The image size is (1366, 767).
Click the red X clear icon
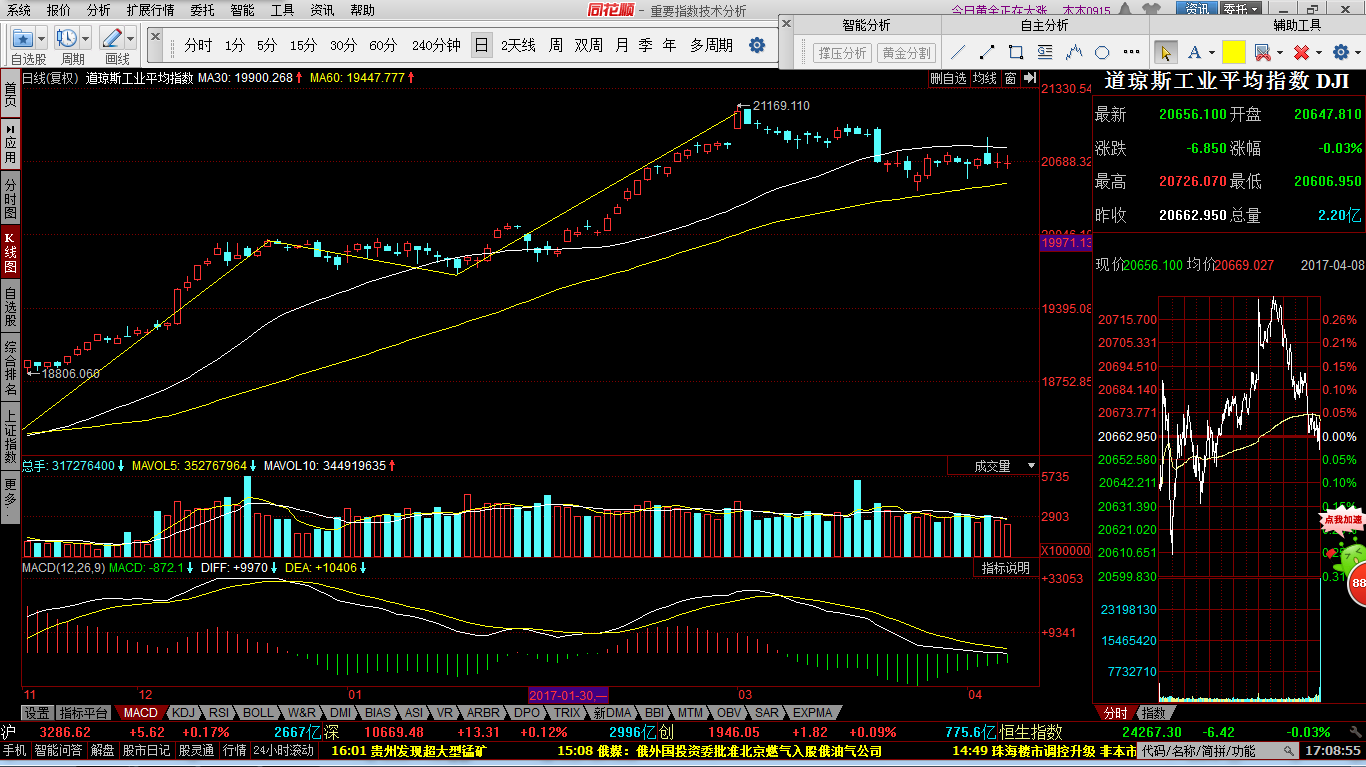click(x=1301, y=52)
